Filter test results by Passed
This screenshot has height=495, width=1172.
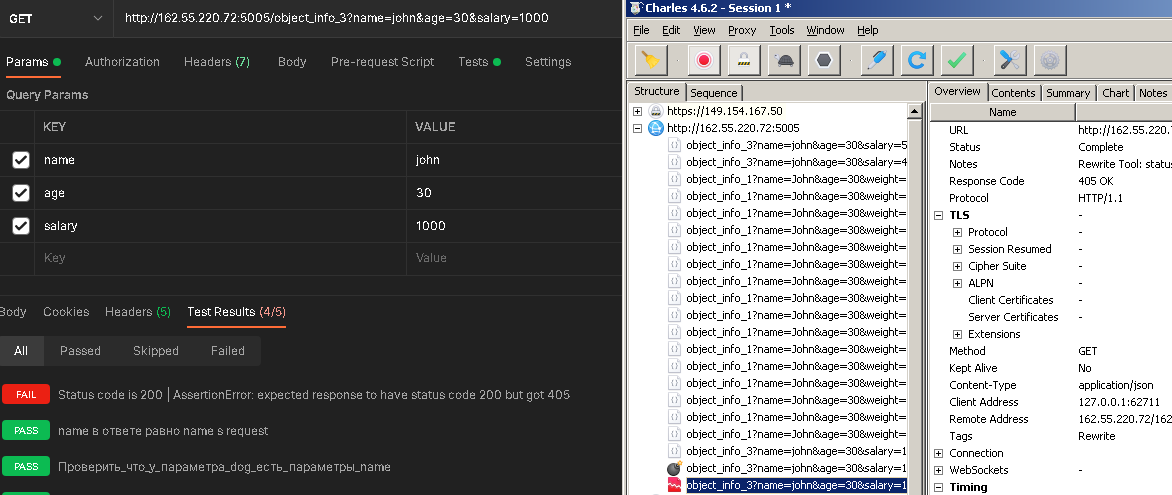coord(80,351)
